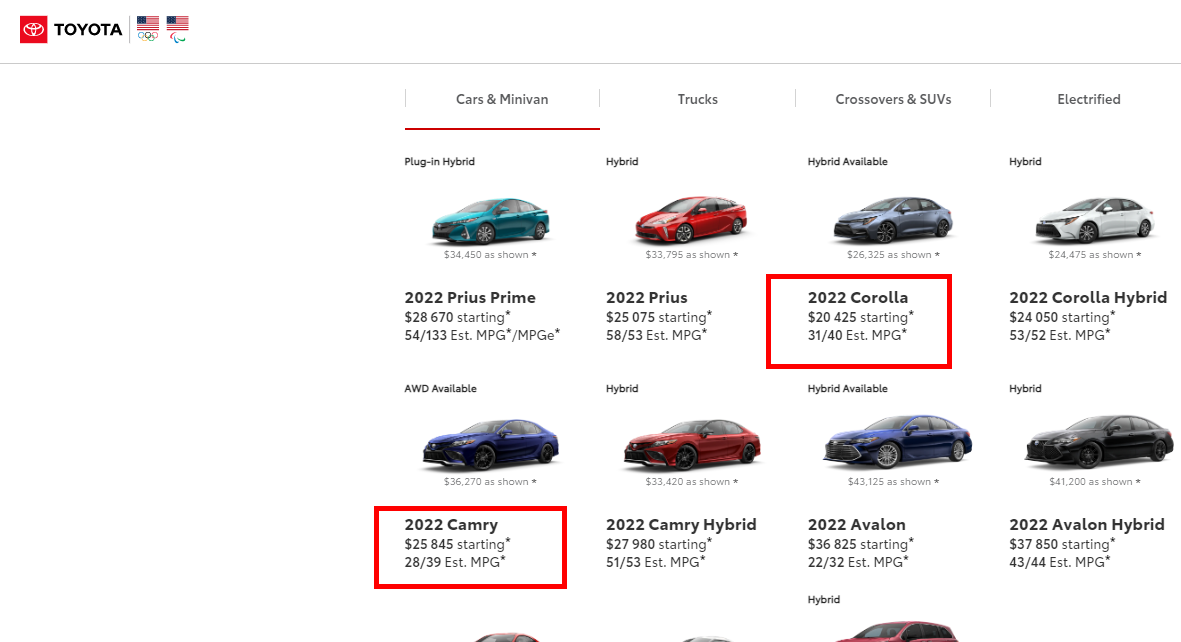Image resolution: width=1181 pixels, height=642 pixels.
Task: Click the 'Hybrid' label above Corolla Hybrid
Action: [1025, 162]
